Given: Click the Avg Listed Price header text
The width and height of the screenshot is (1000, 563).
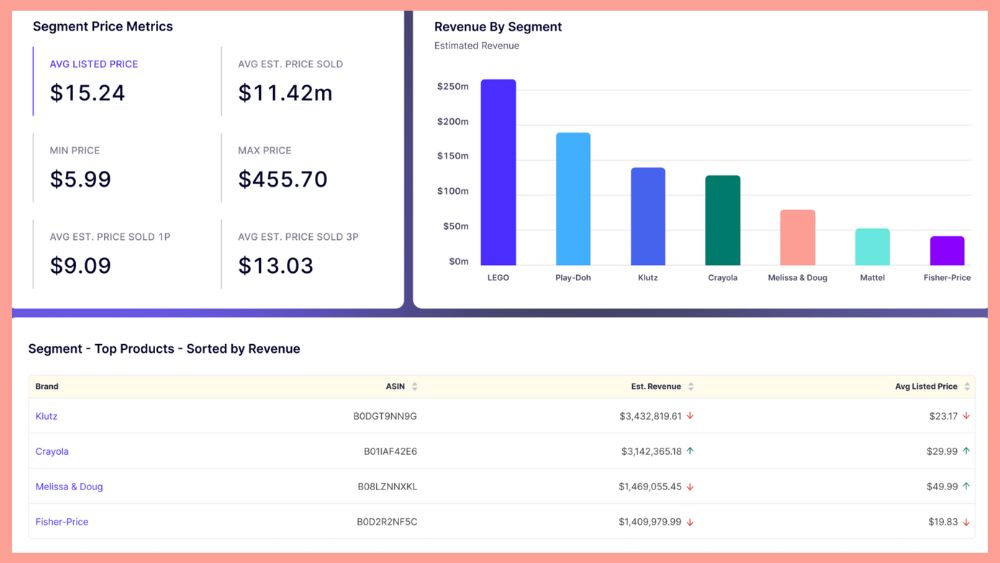Looking at the screenshot, I should click(x=926, y=386).
